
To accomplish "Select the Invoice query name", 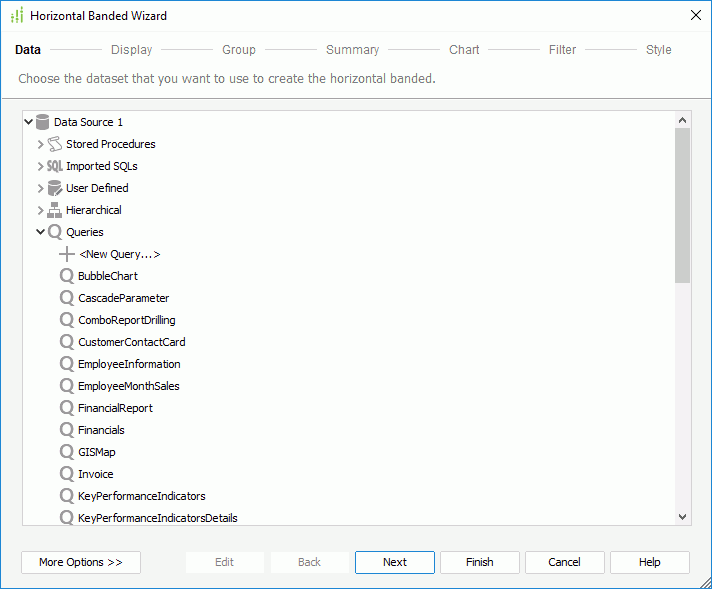I will pyautogui.click(x=96, y=474).
